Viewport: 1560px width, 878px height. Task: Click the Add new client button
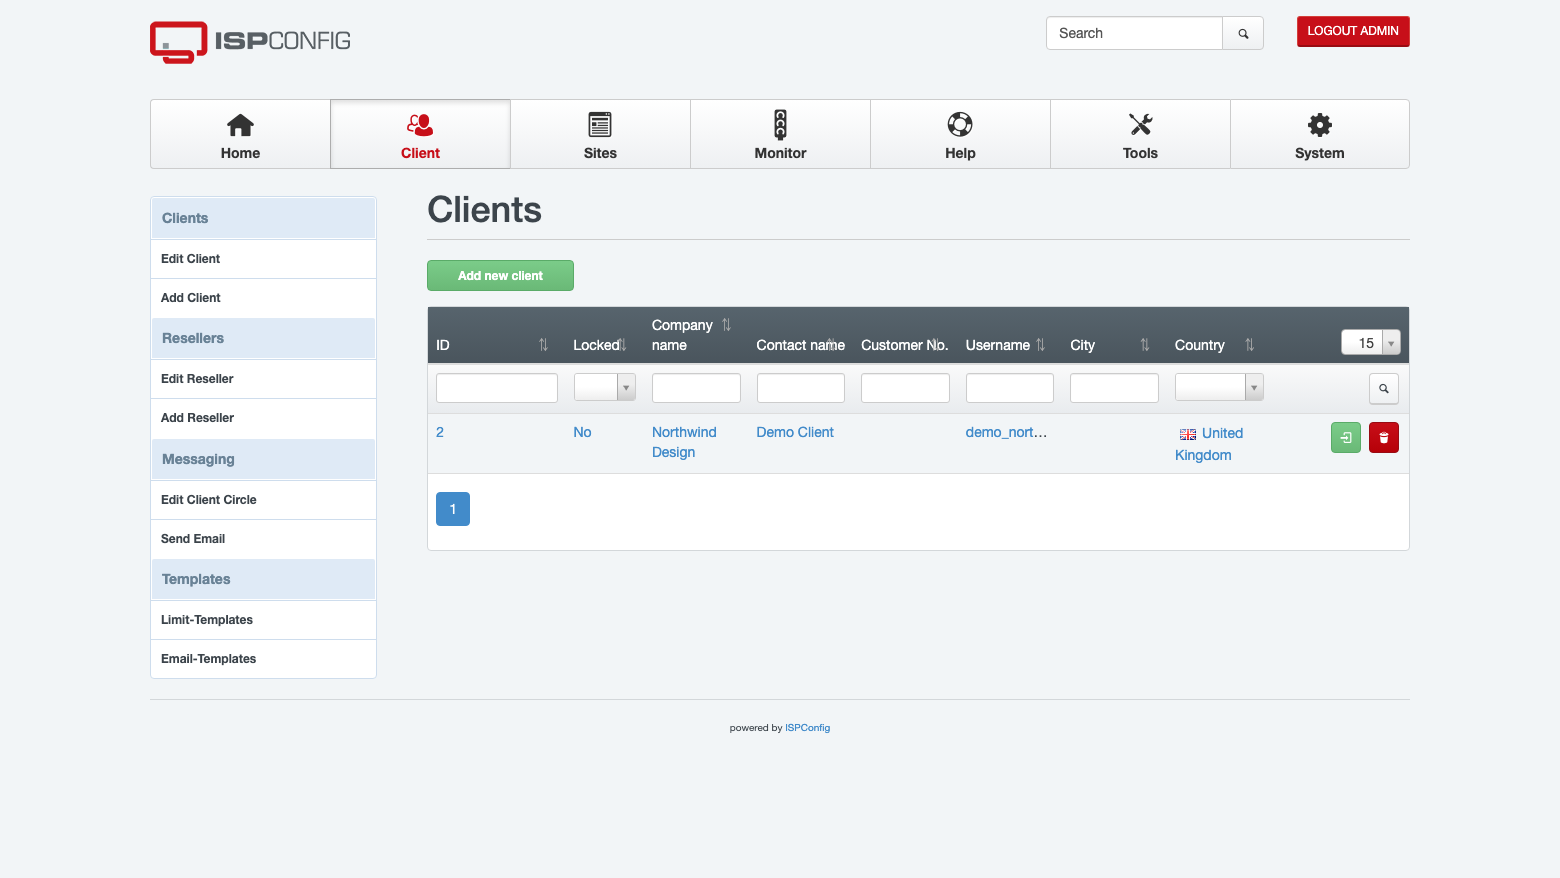click(x=500, y=276)
